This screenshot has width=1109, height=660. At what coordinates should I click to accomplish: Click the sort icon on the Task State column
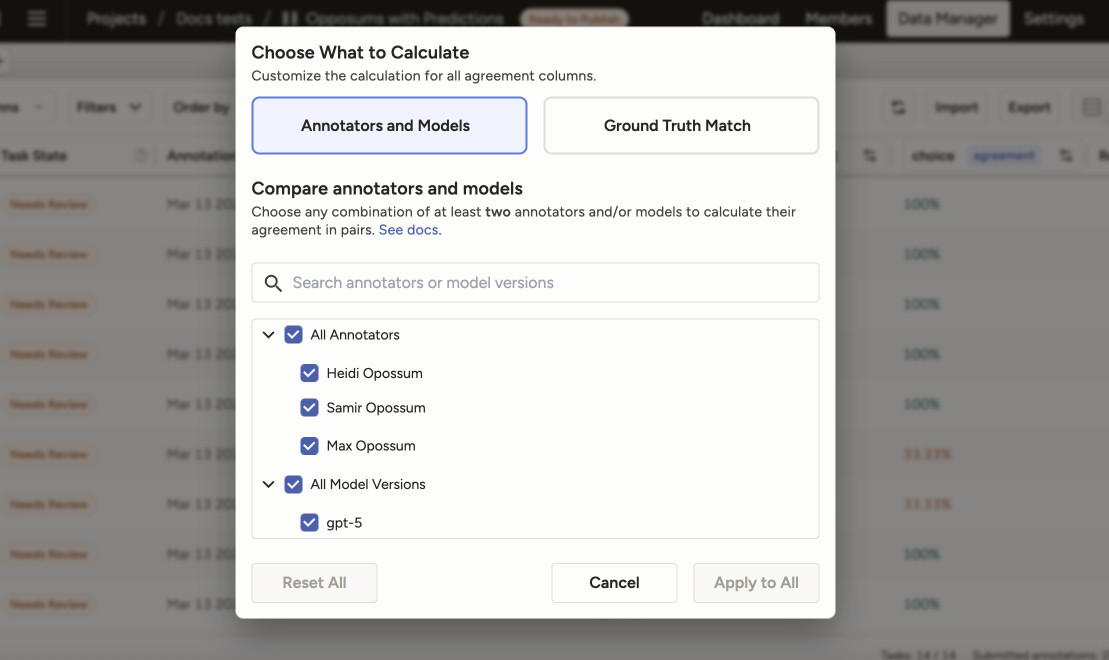tap(140, 156)
